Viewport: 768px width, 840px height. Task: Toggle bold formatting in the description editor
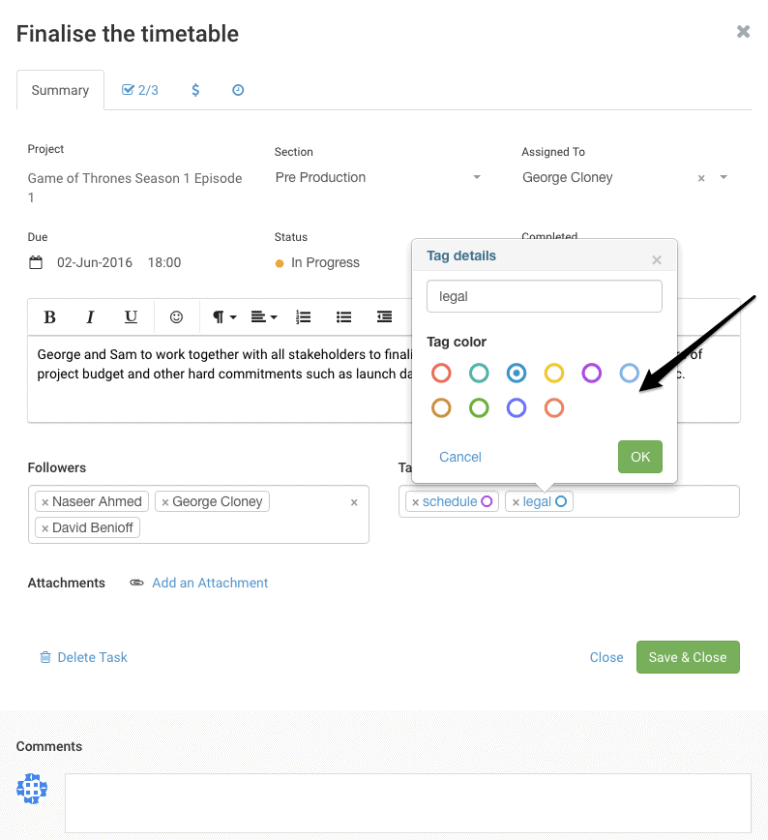tap(49, 317)
